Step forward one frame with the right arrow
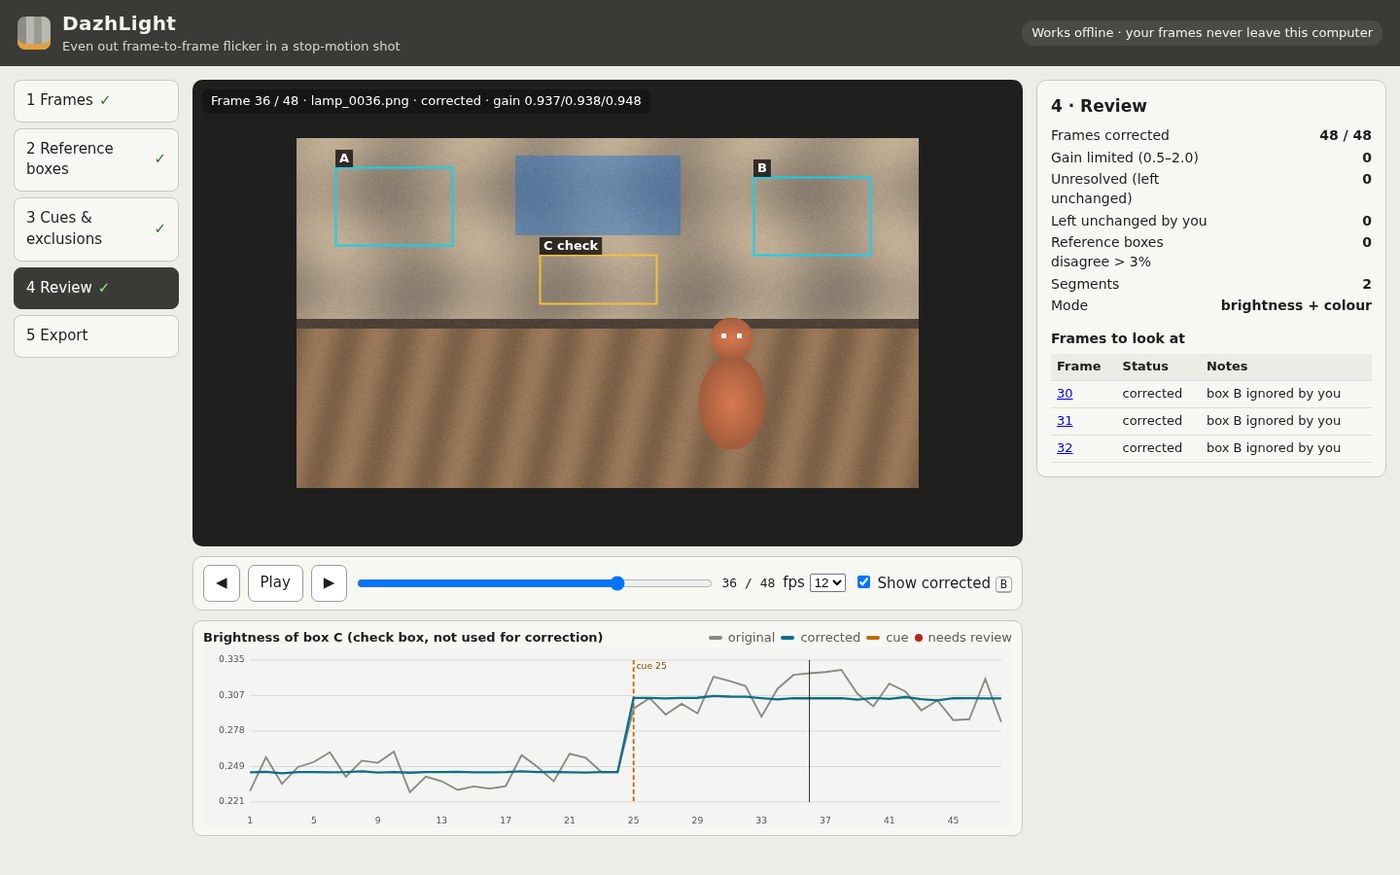Viewport: 1400px width, 875px height. click(x=329, y=583)
